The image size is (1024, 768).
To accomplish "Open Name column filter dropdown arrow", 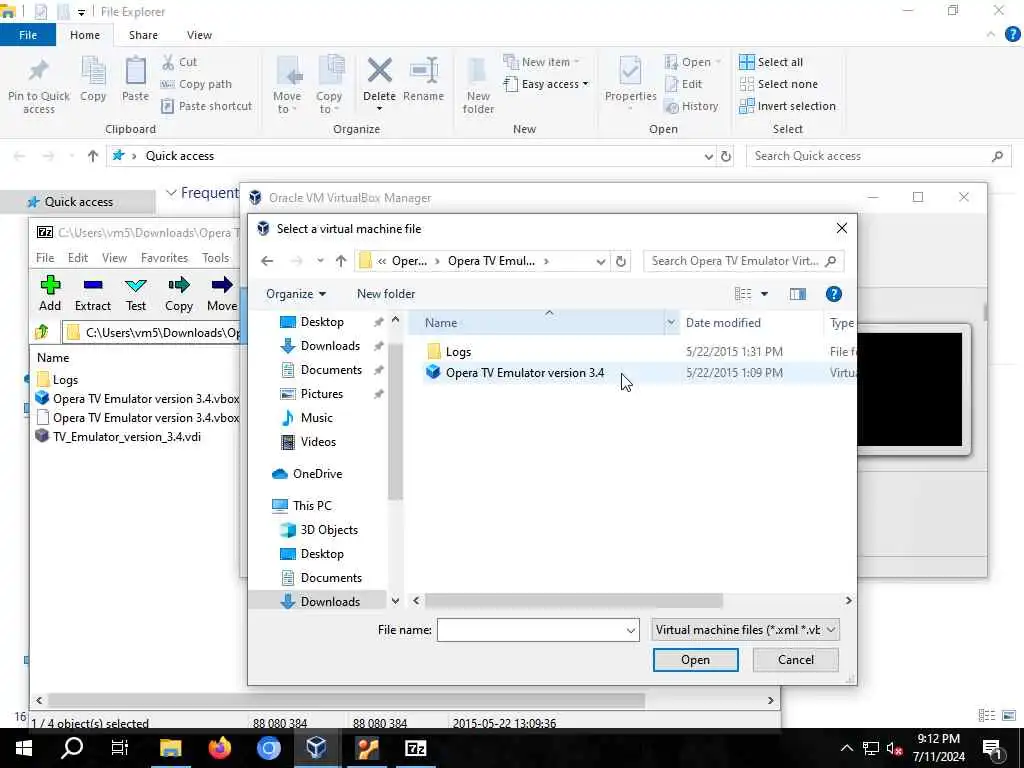I will click(x=671, y=323).
